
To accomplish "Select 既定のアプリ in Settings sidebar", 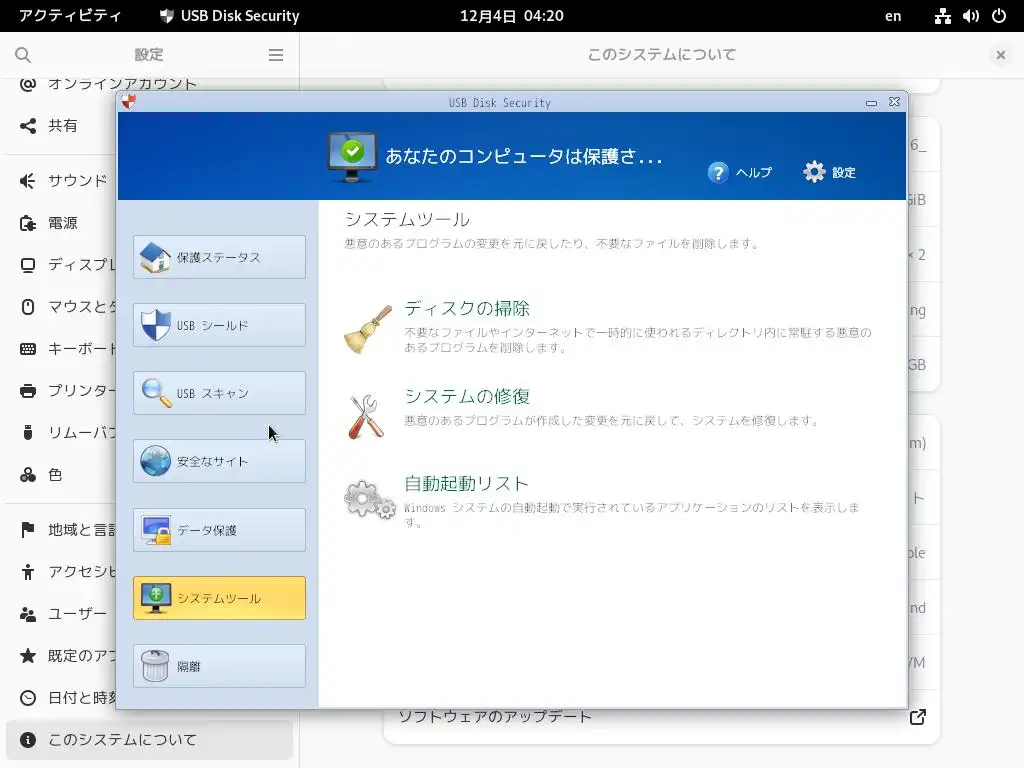I will click(x=62, y=656).
